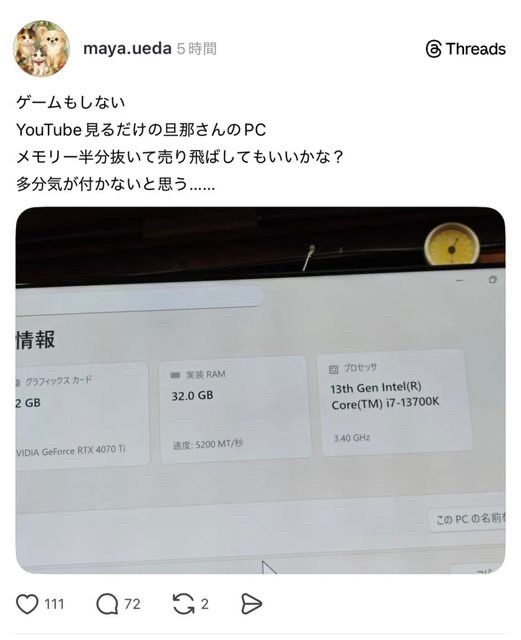This screenshot has height=640, width=521.
Task: Open the cat-and-dog profile avatar
Action: pyautogui.click(x=41, y=48)
